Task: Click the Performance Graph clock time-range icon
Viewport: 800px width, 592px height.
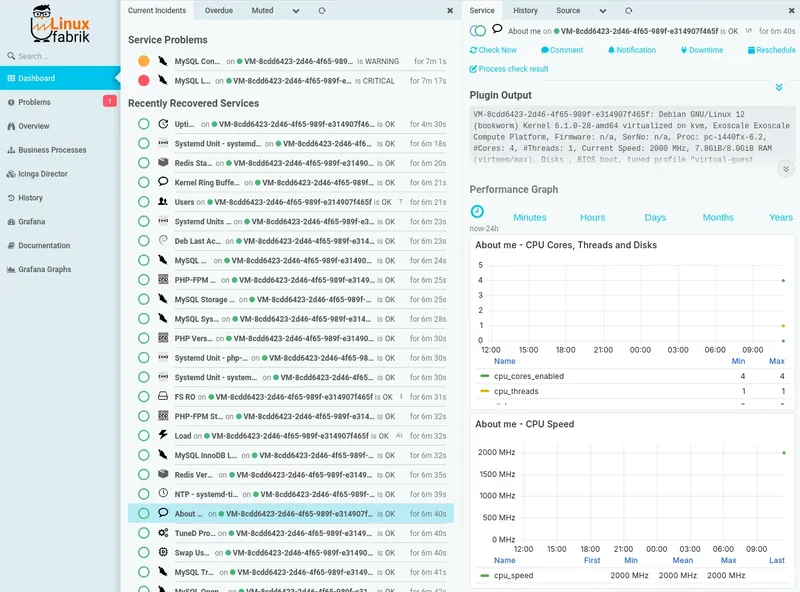Action: pos(477,211)
